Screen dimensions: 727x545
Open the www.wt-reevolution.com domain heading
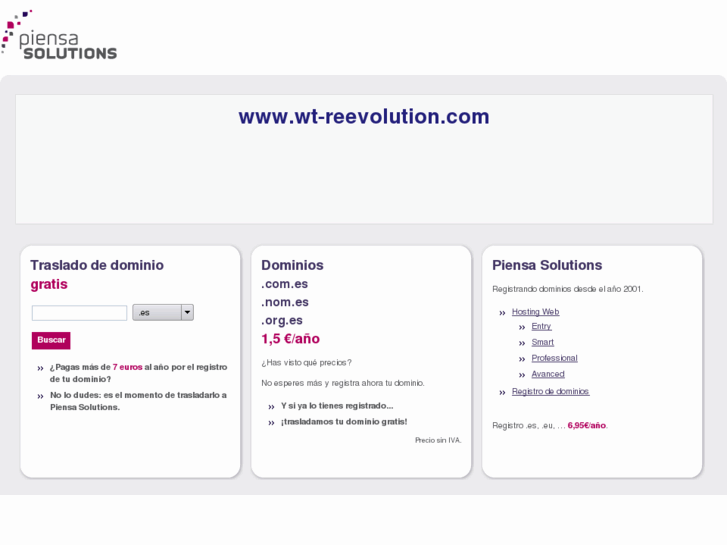point(364,116)
